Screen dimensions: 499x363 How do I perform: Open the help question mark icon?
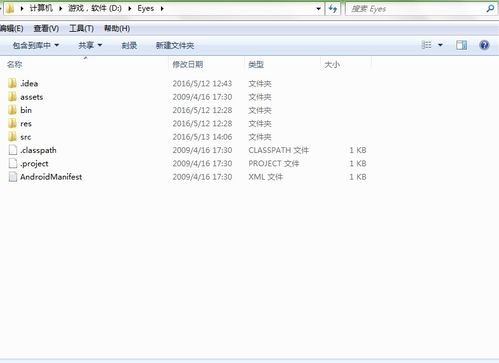(484, 45)
